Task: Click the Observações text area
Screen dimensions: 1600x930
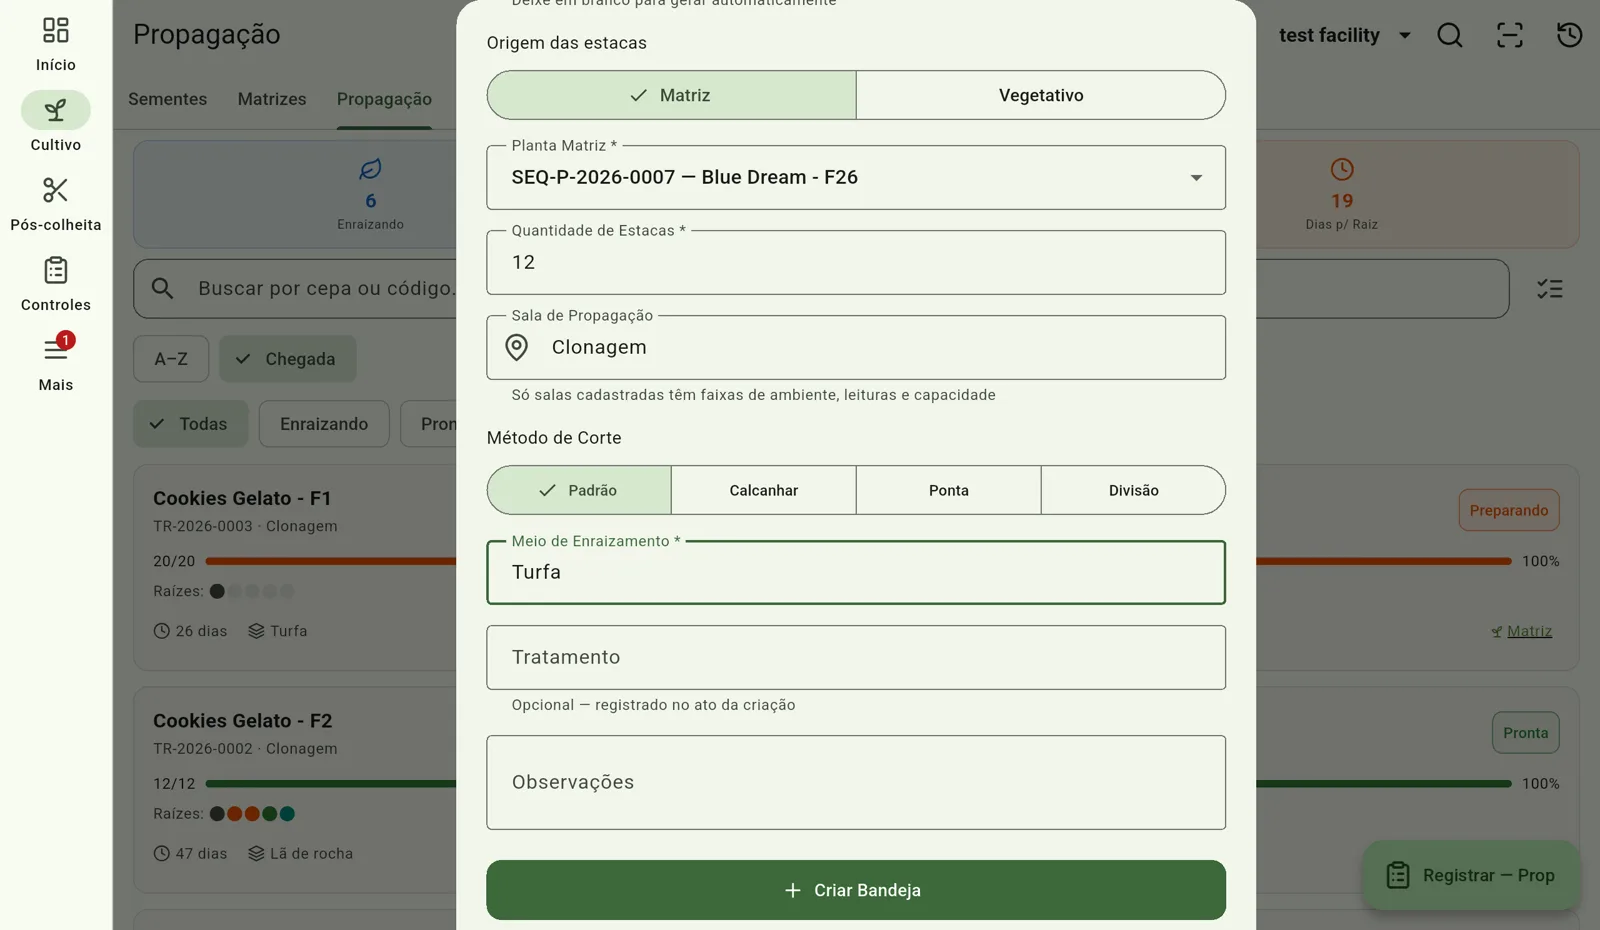Action: coord(856,783)
